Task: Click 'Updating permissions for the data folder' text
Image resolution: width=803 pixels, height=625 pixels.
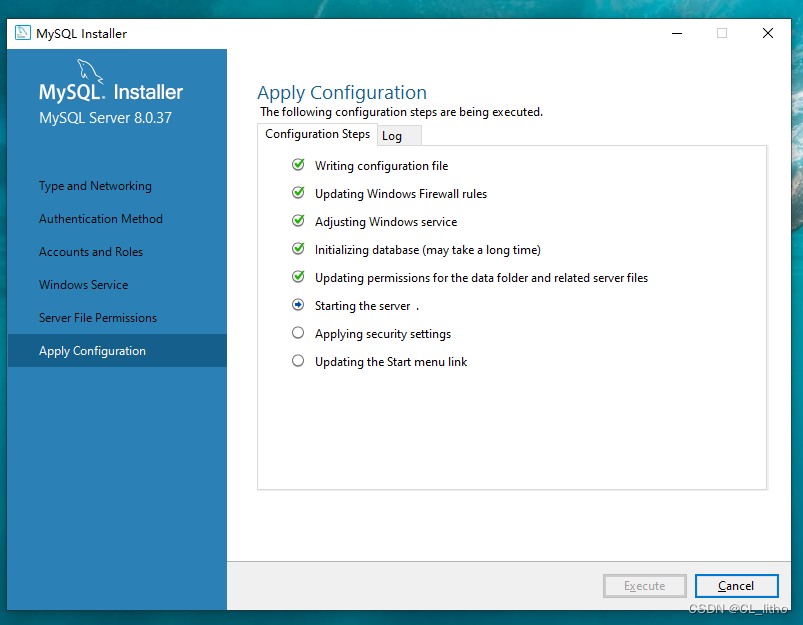Action: pos(481,278)
